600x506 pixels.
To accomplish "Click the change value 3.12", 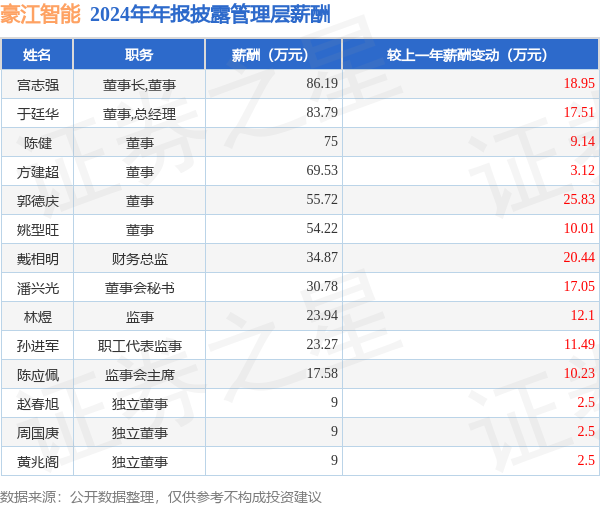I will pos(582,170).
